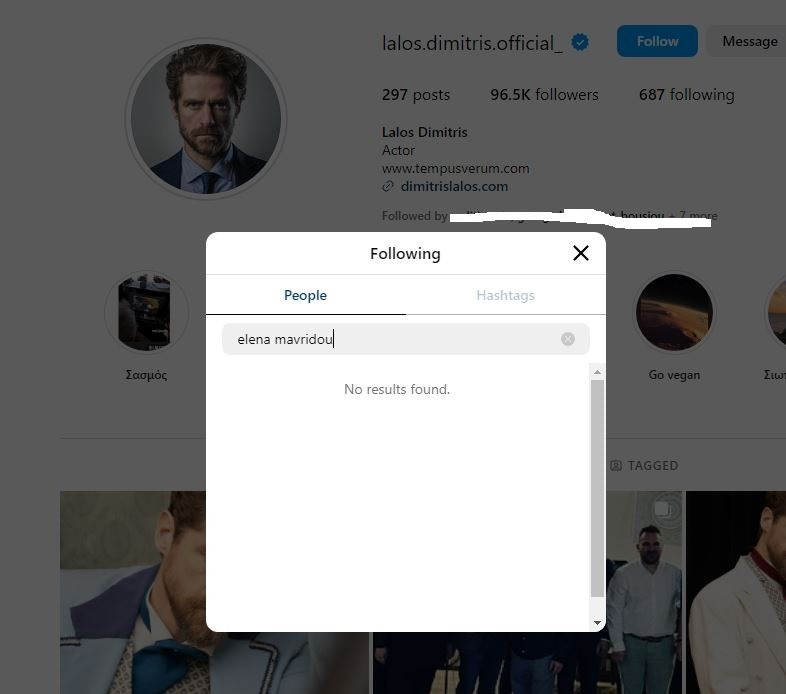Viewport: 786px width, 694px height.
Task: Open the dimitrislalos.com link
Action: coord(454,186)
